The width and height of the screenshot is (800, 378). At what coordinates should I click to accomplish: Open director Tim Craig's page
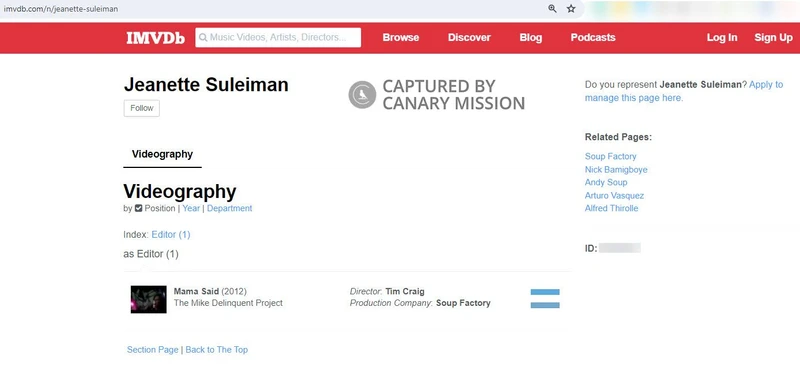coord(405,291)
